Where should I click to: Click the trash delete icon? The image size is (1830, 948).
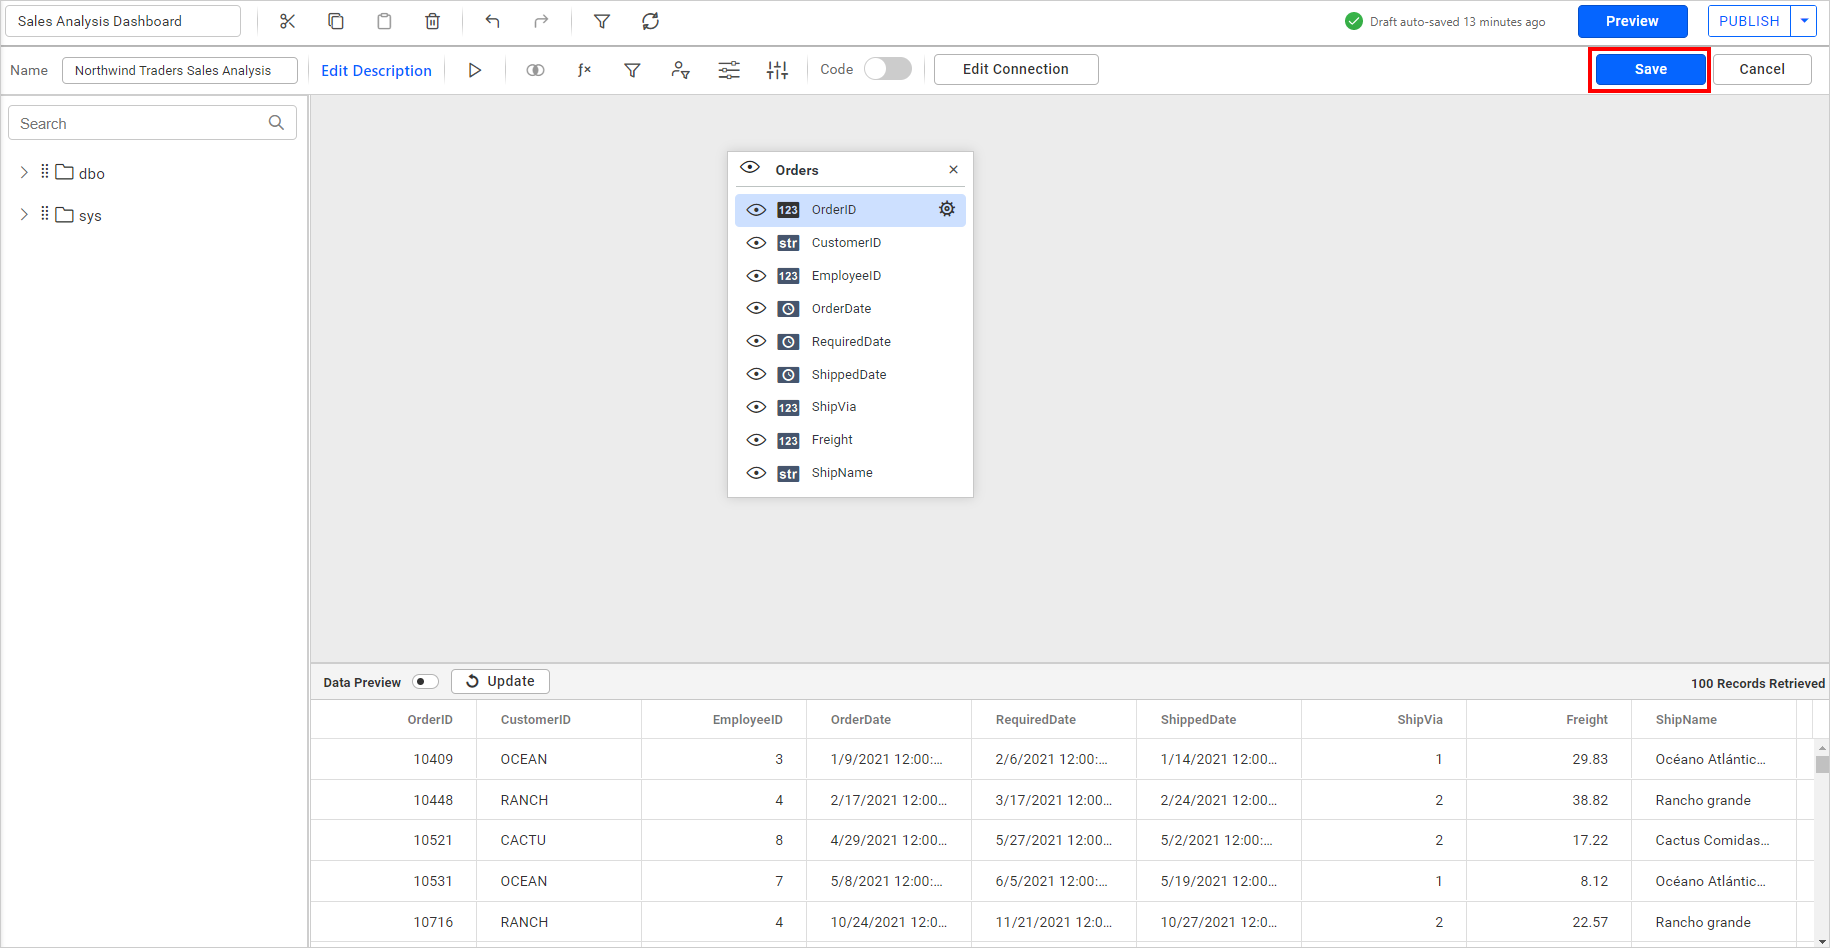[432, 21]
